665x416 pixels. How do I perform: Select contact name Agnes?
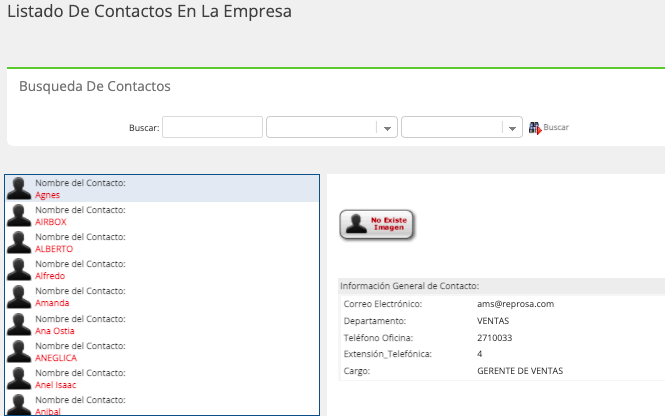coord(48,195)
